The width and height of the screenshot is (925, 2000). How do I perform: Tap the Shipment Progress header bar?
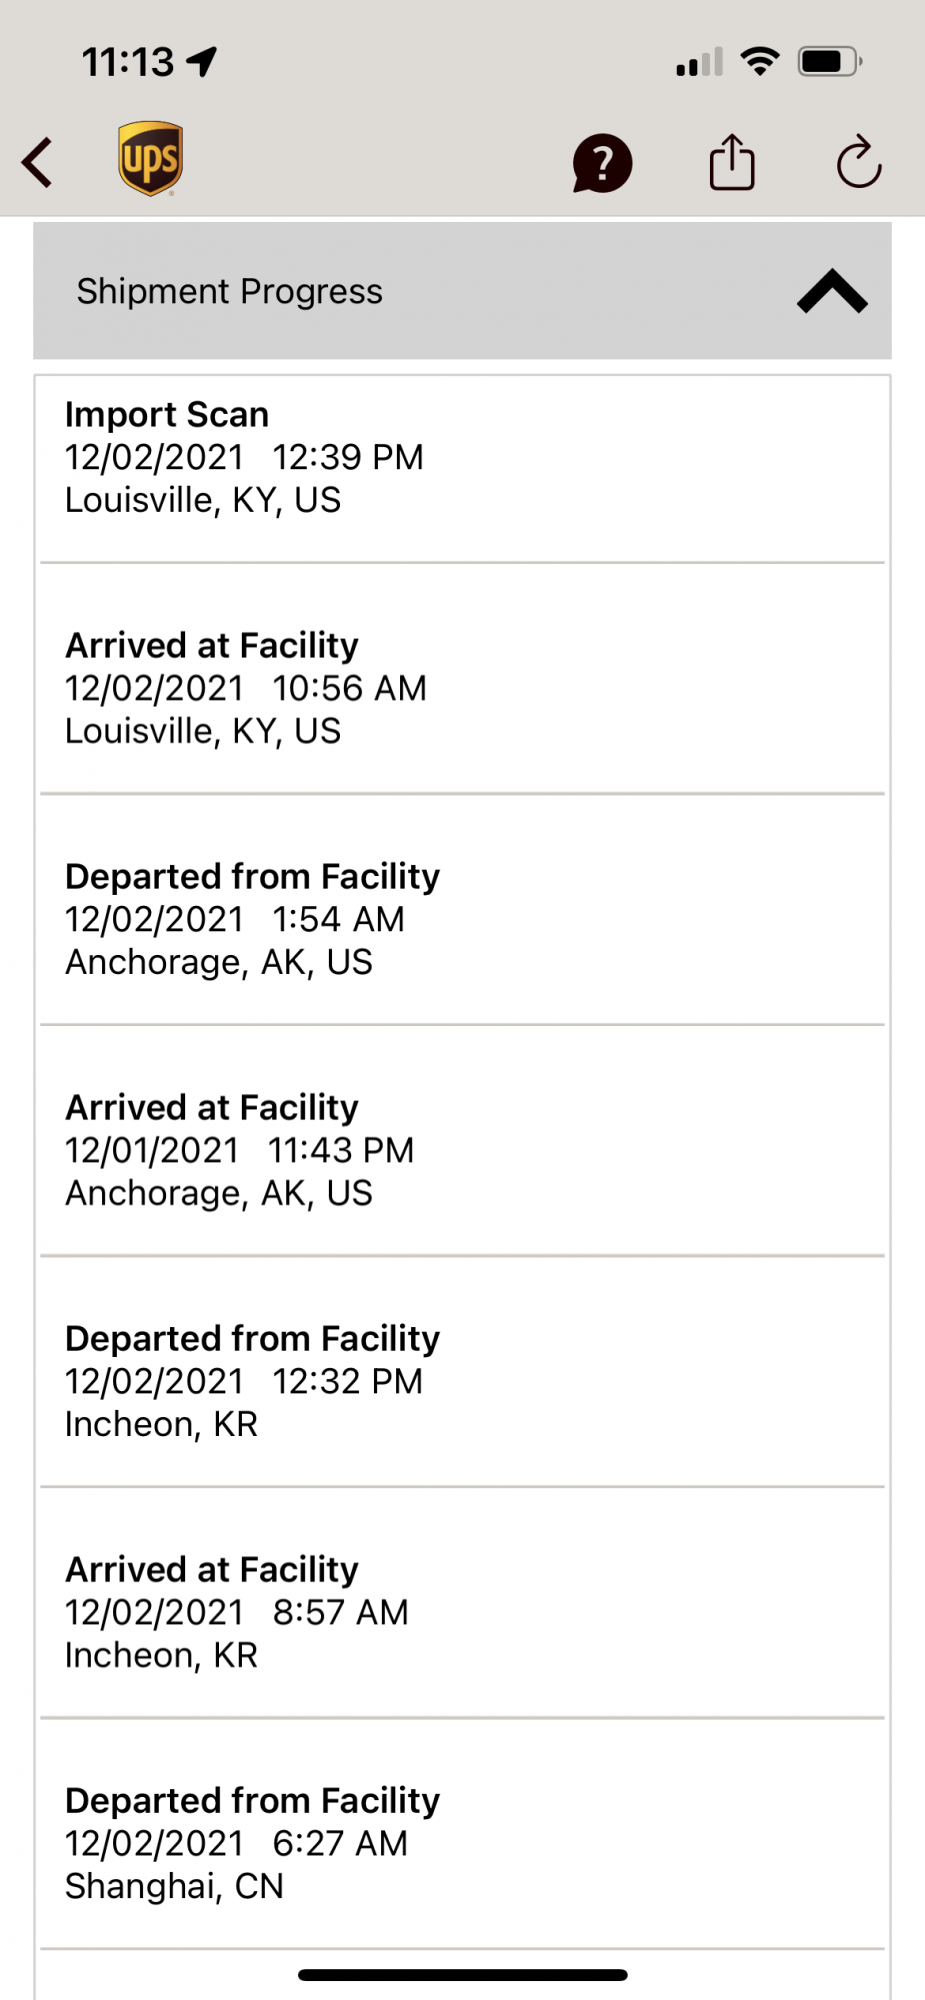pos(400,291)
